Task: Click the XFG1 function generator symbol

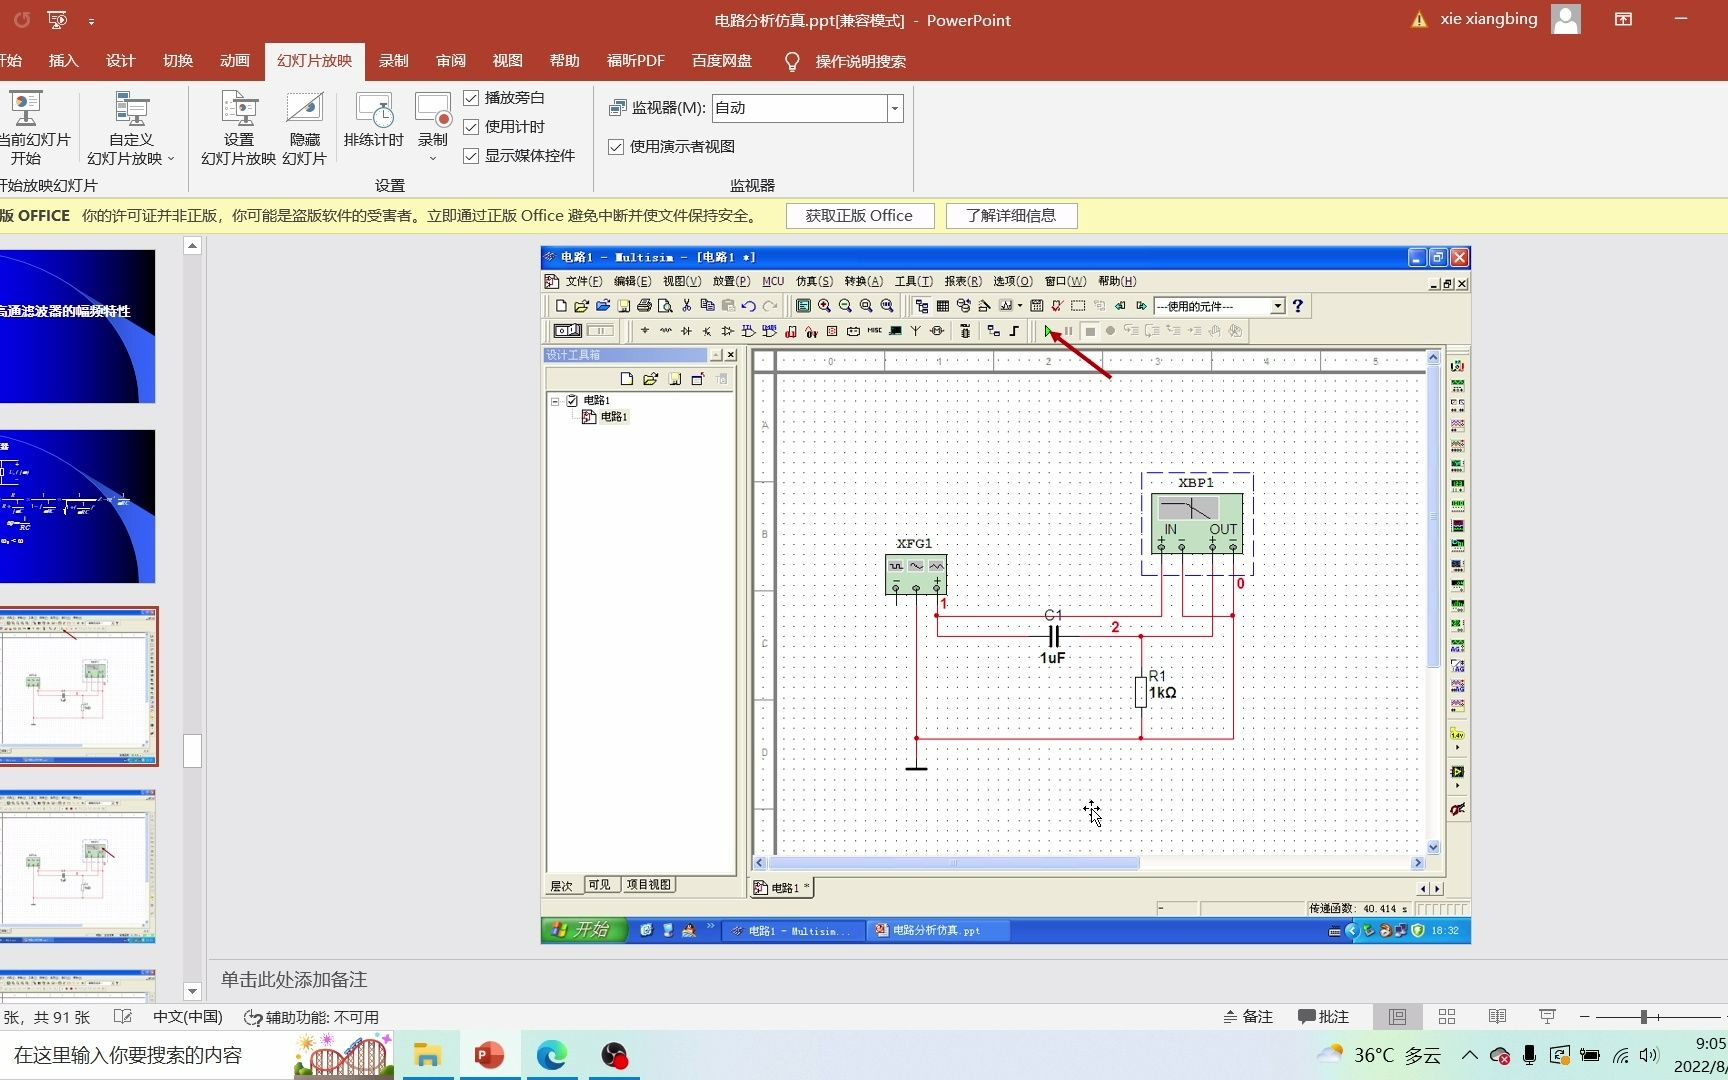Action: point(915,574)
